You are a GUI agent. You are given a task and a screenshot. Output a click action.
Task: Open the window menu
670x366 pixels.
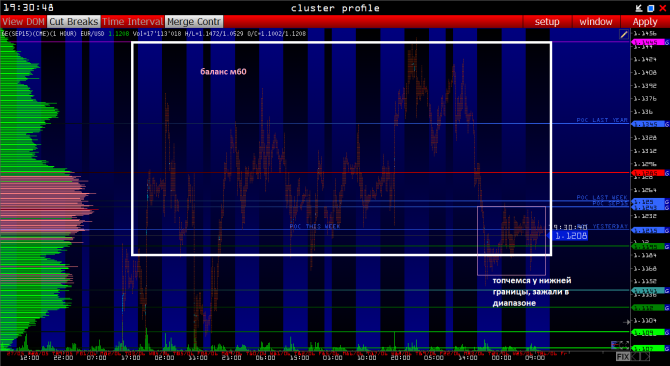click(x=596, y=22)
